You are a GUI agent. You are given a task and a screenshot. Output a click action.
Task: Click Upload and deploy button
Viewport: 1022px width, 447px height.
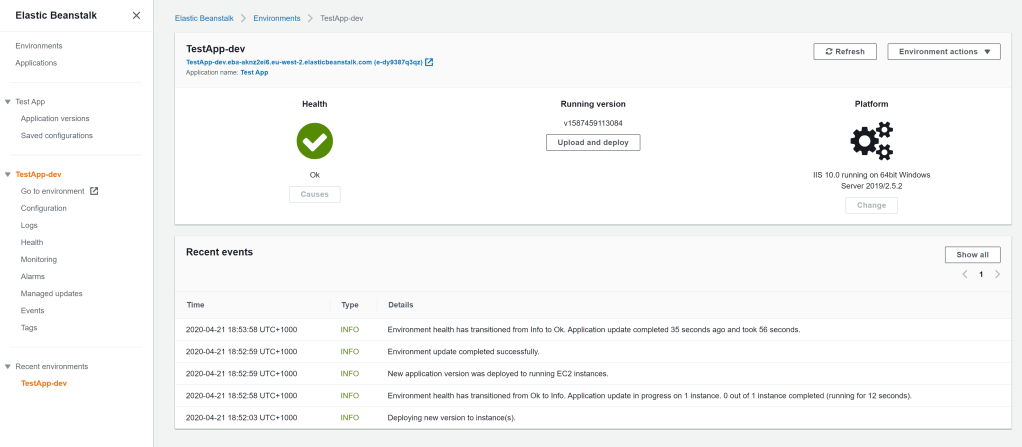click(x=593, y=143)
